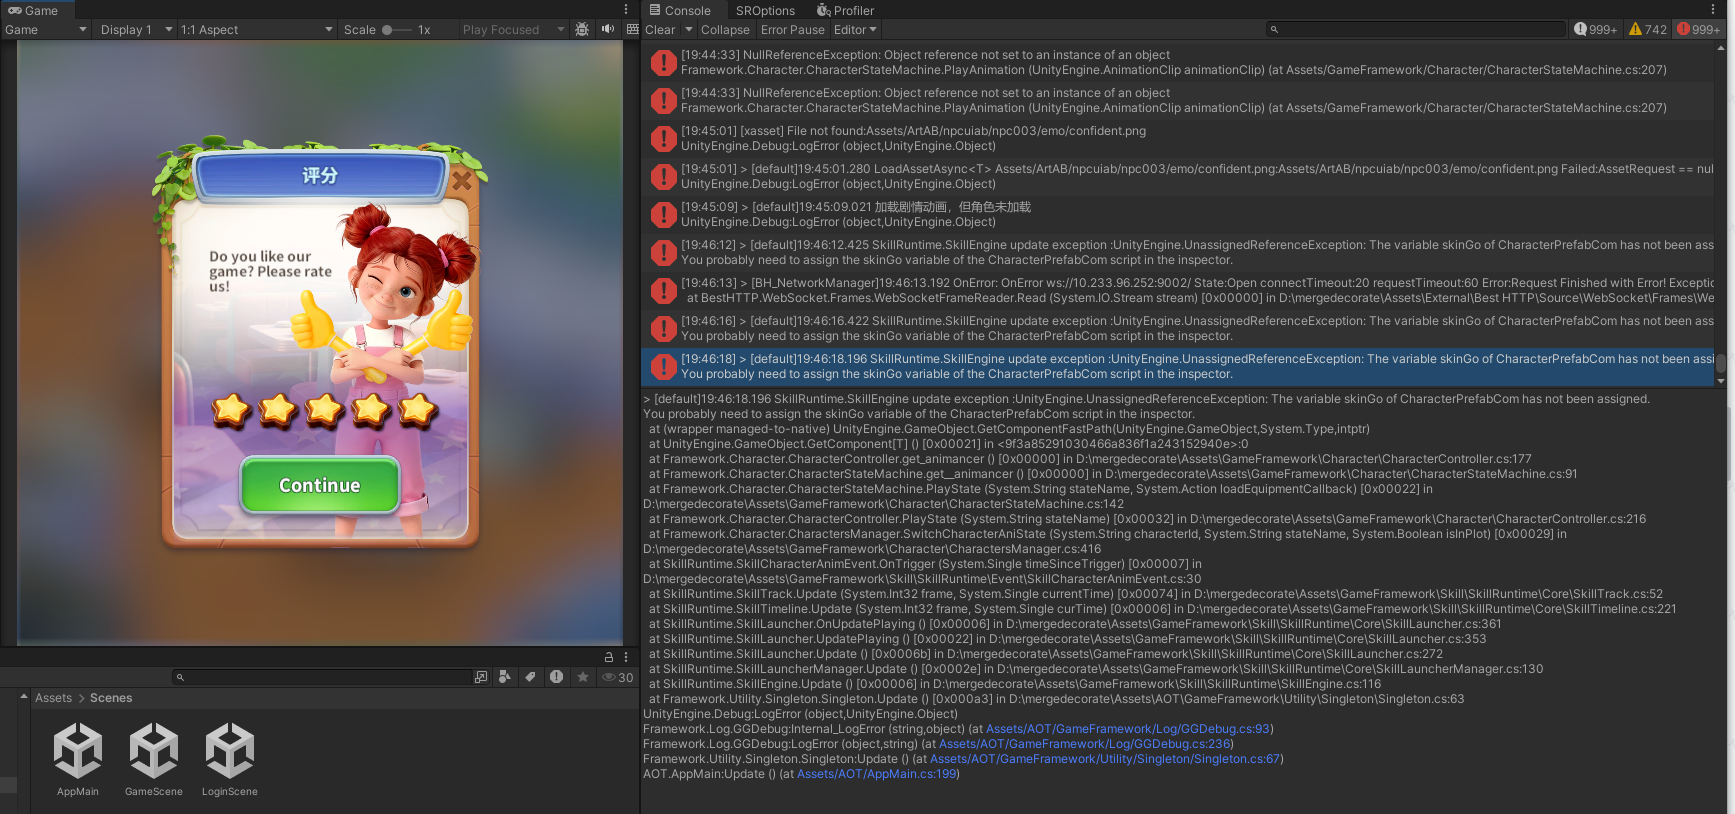Click the Search by Label tag icon
Viewport: 1735px width, 814px height.
click(x=531, y=677)
